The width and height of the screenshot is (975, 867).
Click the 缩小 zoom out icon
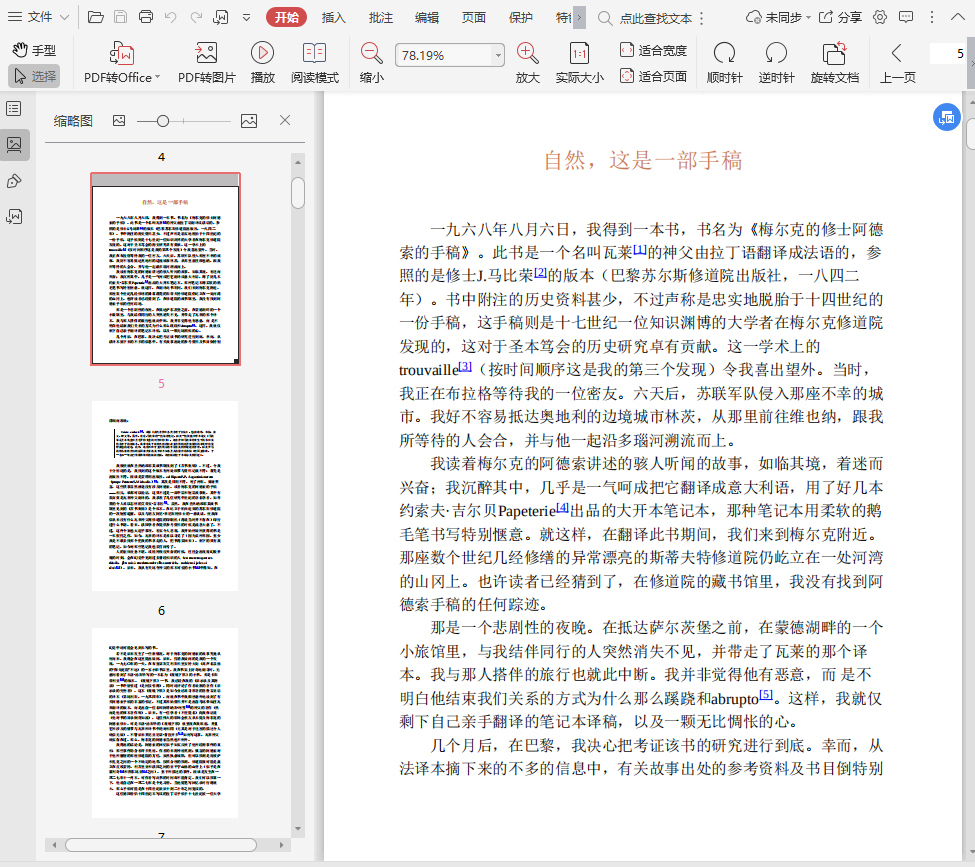[x=371, y=54]
